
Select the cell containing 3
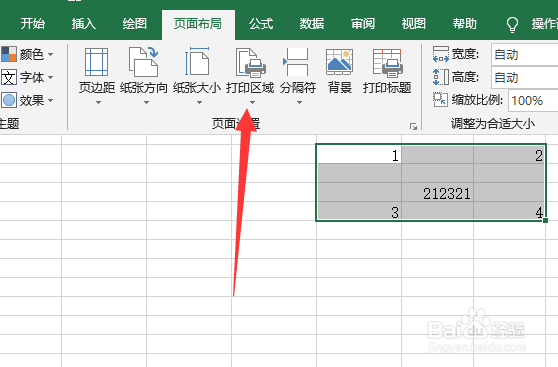[x=359, y=211]
